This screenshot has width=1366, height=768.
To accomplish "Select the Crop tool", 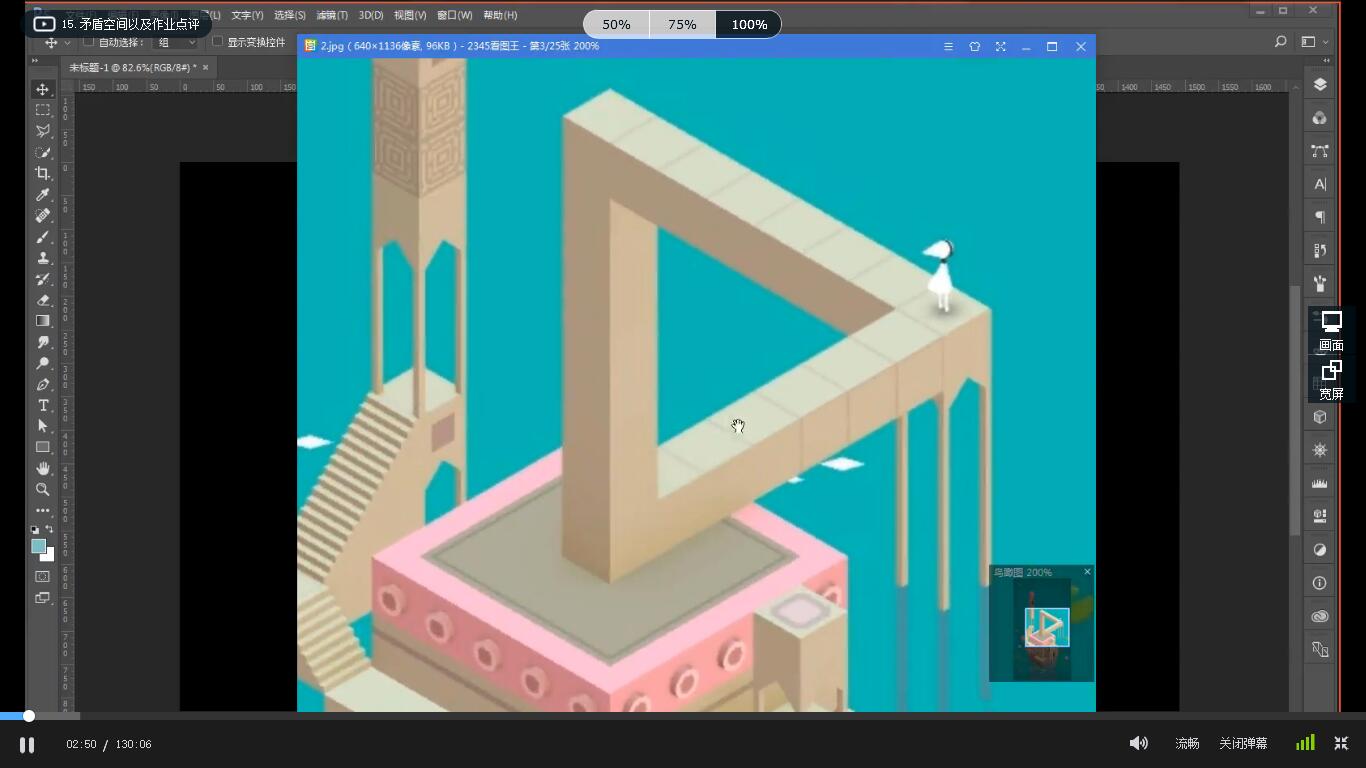I will 43,174.
